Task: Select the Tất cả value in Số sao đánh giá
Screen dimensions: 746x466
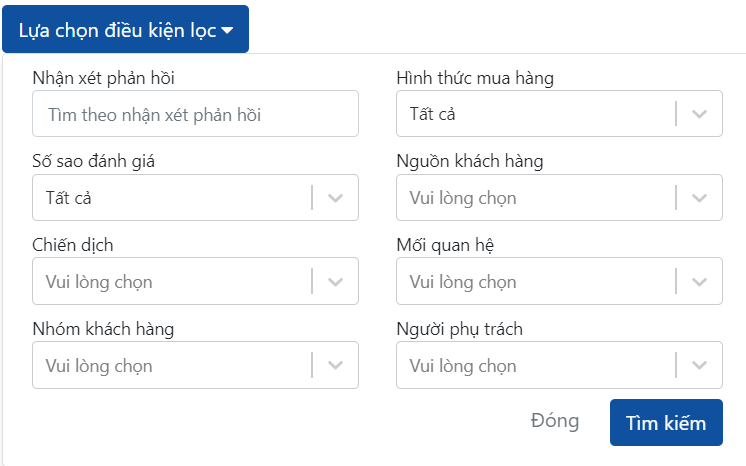Action: pyautogui.click(x=69, y=198)
